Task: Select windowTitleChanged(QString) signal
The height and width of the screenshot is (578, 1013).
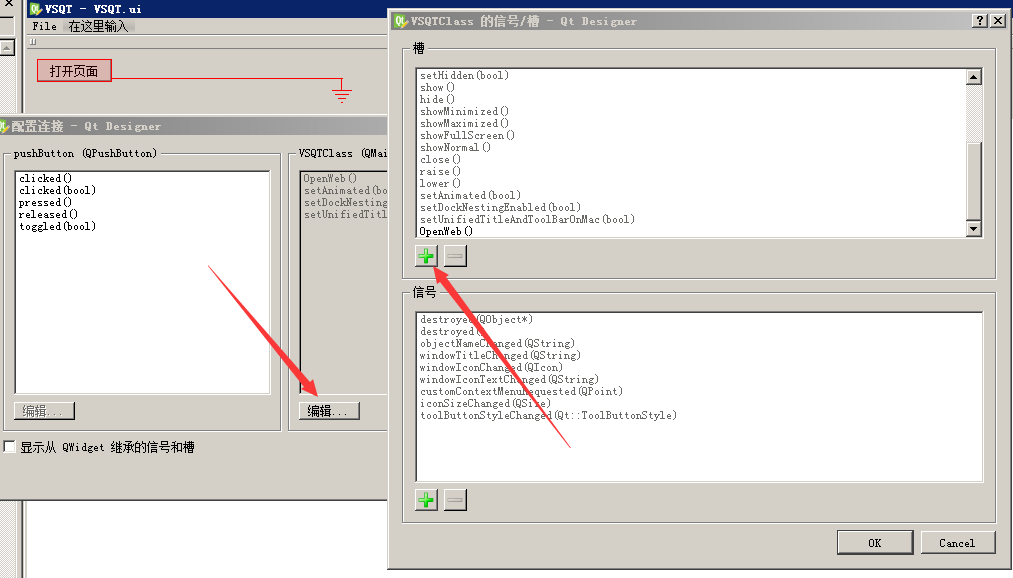Action: click(500, 356)
